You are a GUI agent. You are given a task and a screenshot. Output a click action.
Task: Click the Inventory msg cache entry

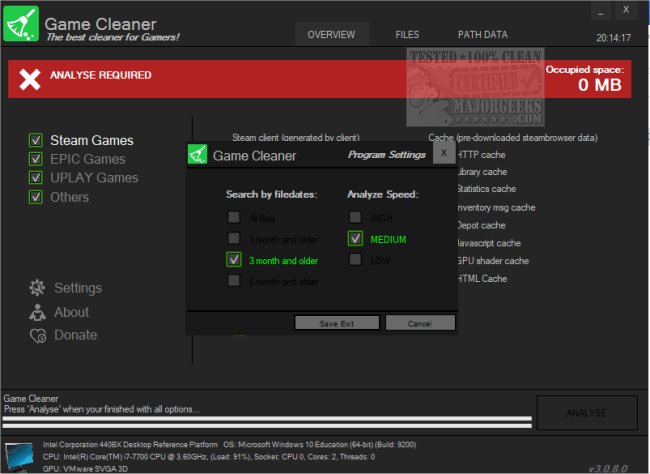coord(496,207)
